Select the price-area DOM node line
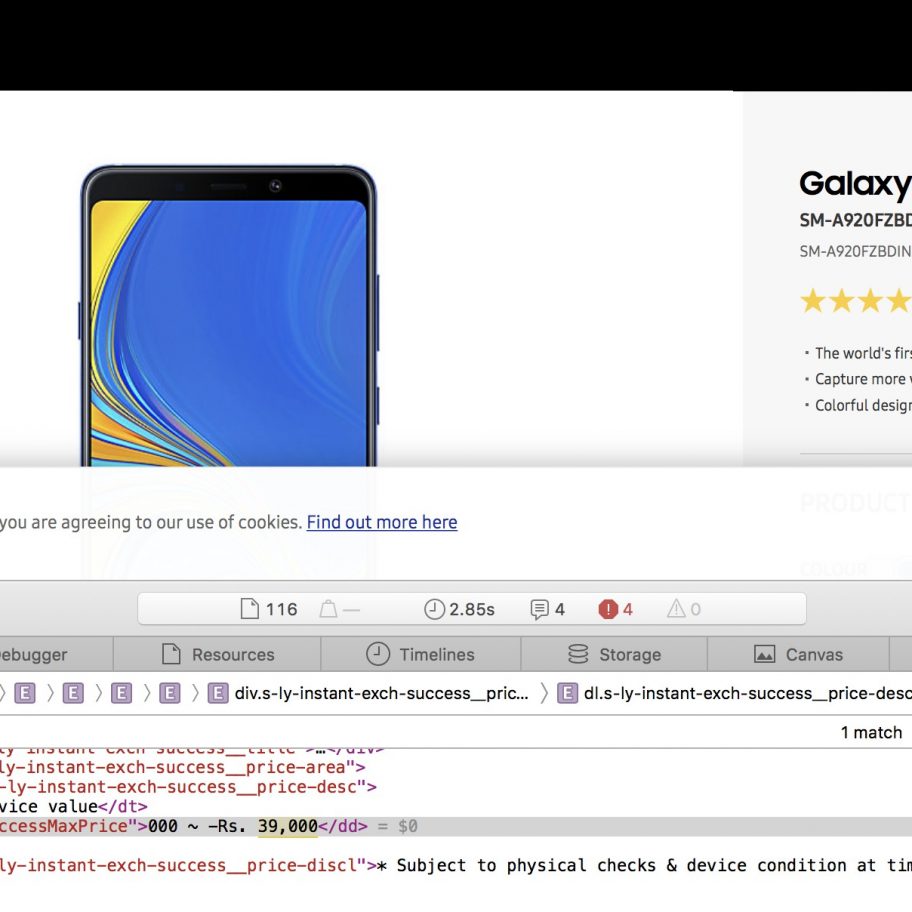This screenshot has height=912, width=912. coord(180,768)
